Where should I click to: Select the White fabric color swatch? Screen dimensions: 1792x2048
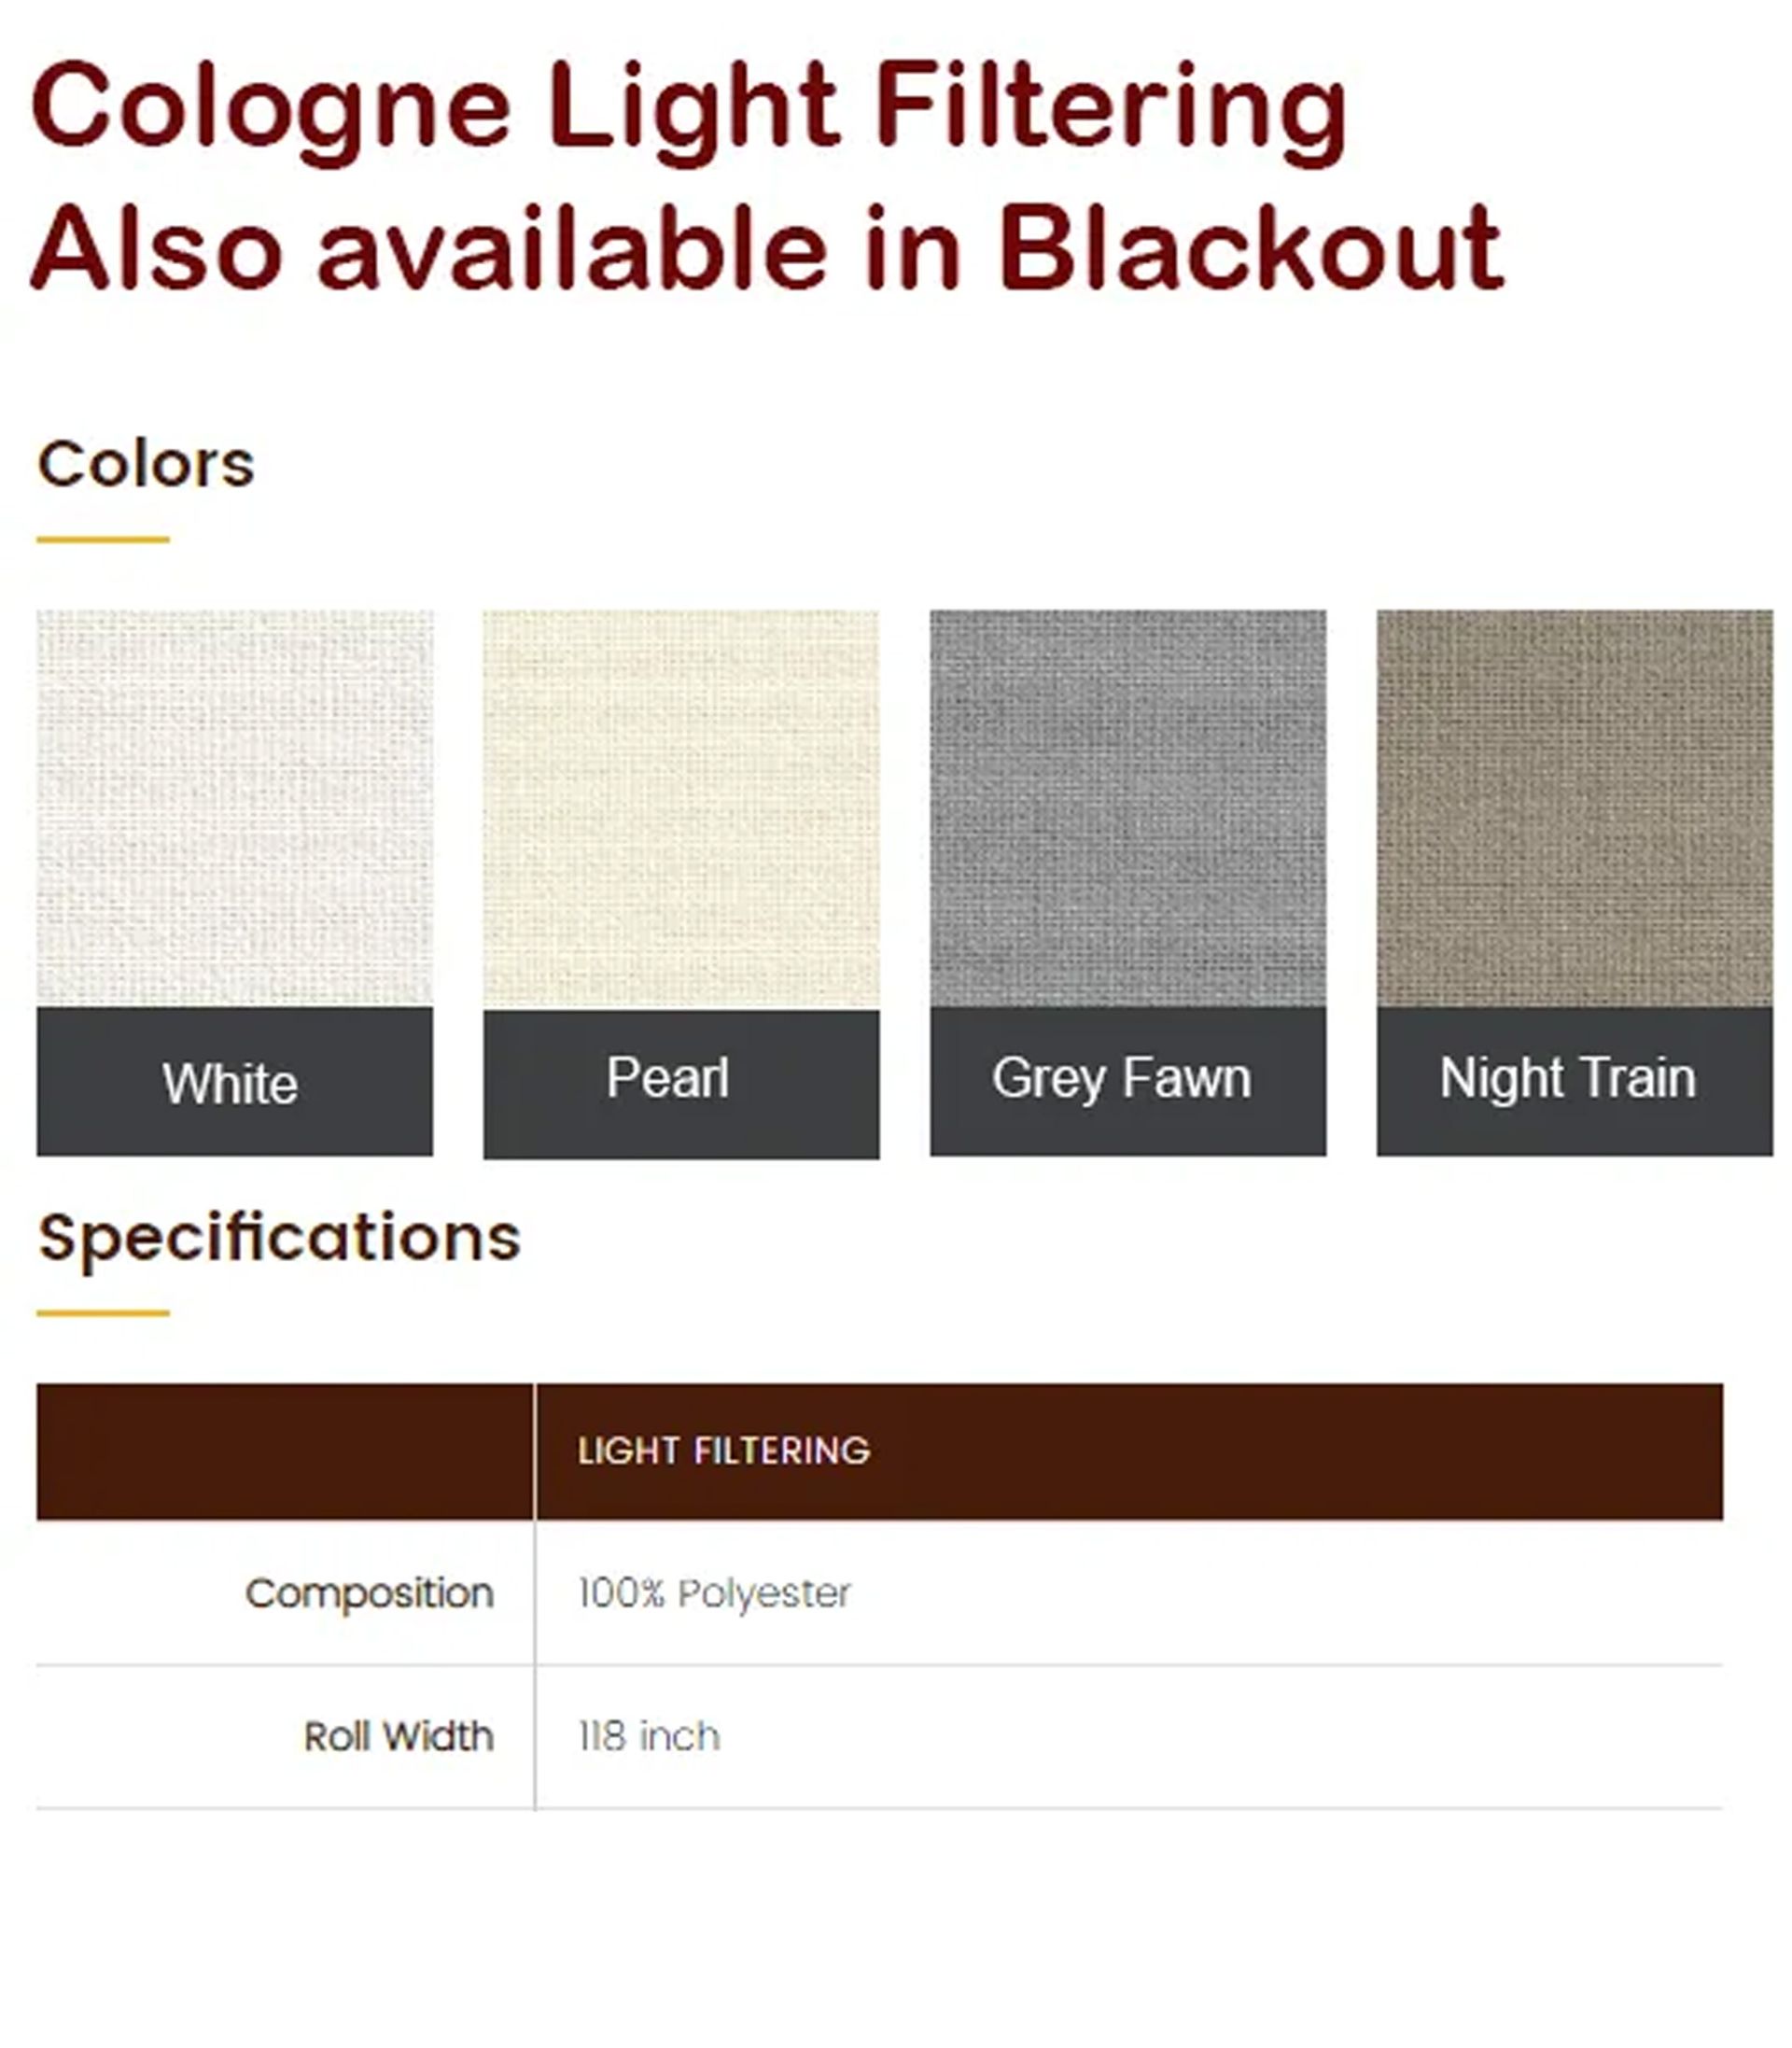(235, 808)
